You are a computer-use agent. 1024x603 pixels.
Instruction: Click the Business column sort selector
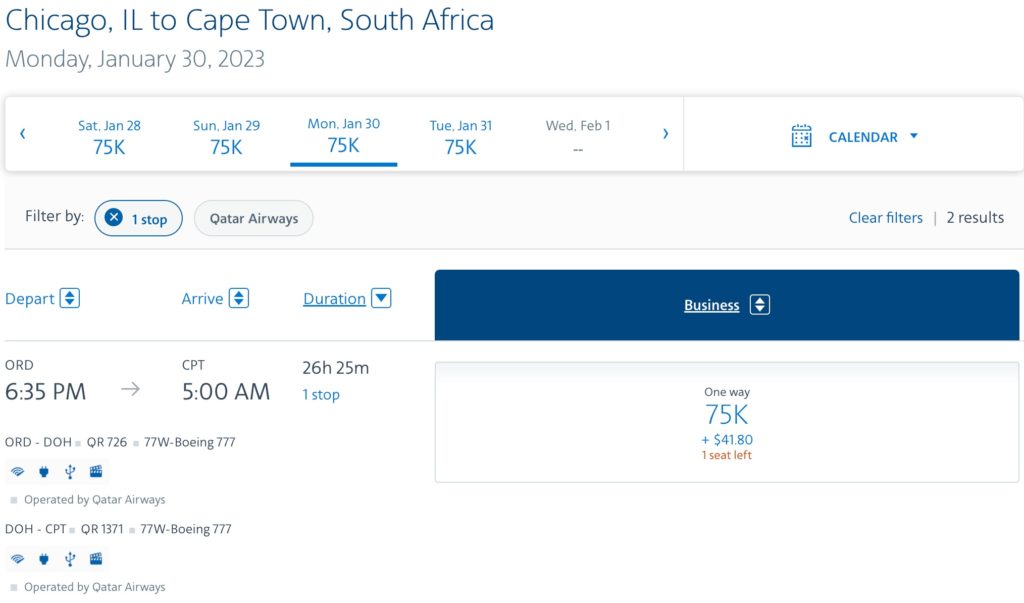click(x=759, y=305)
